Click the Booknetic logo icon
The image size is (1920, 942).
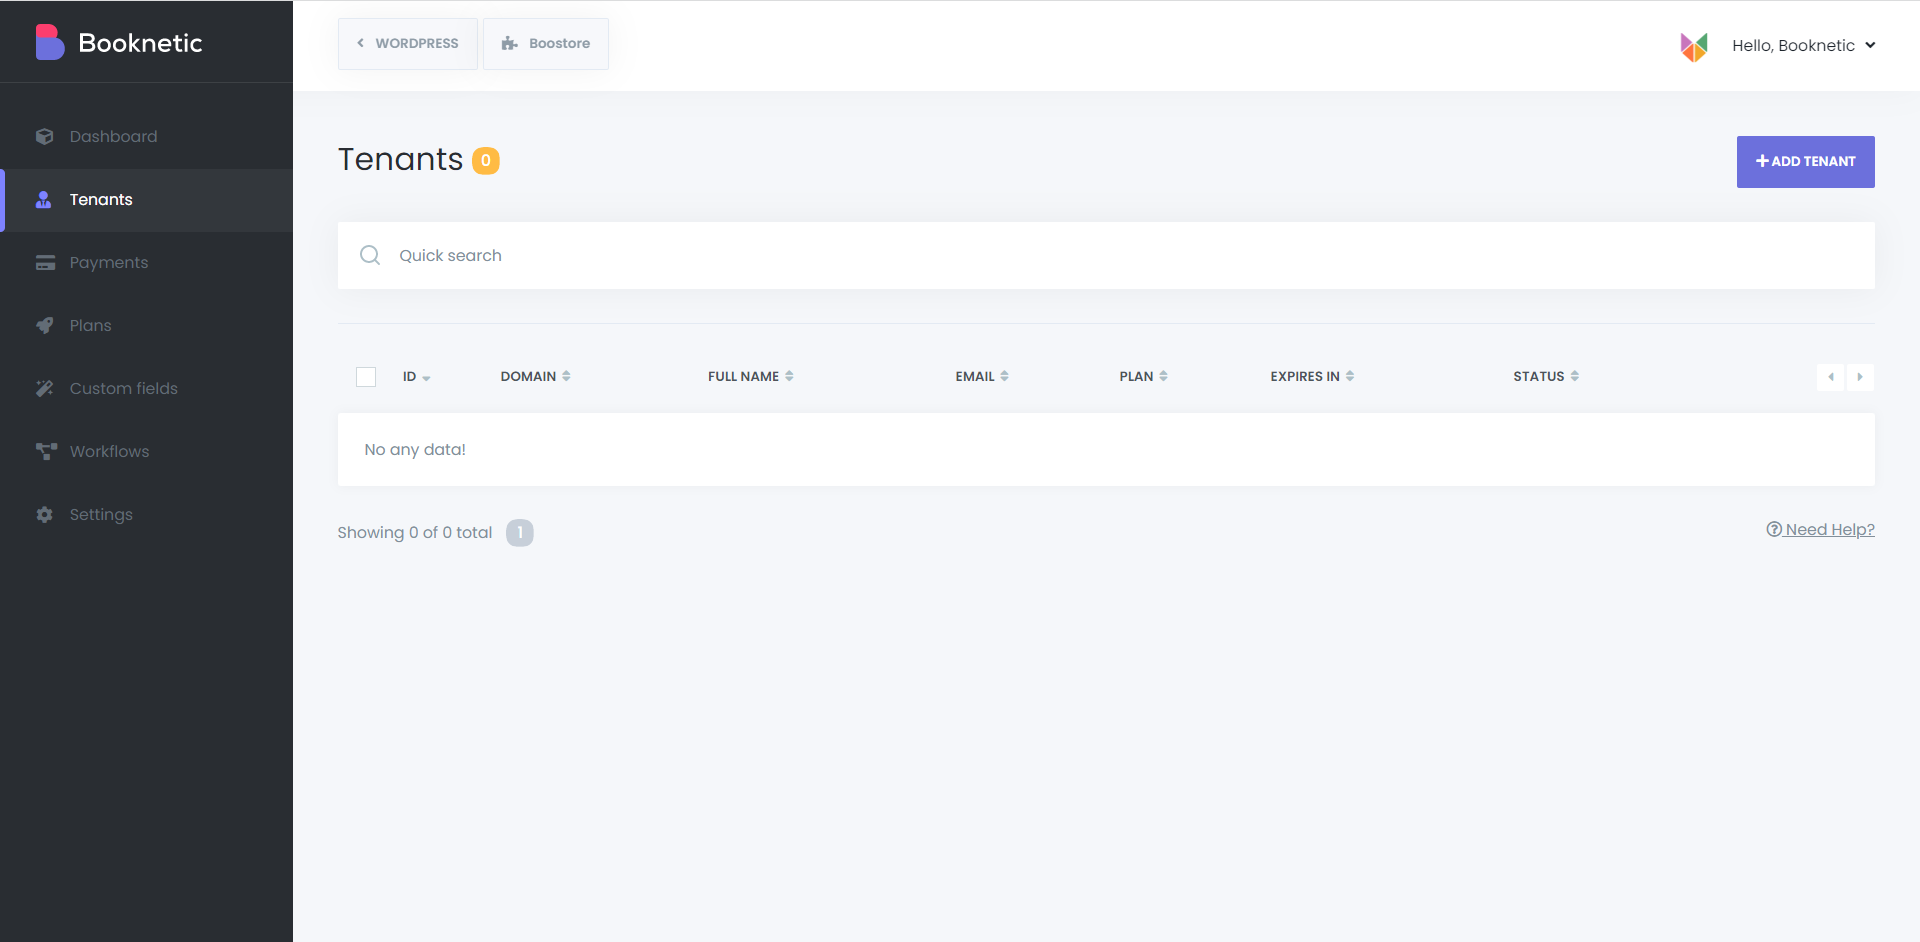click(x=49, y=43)
